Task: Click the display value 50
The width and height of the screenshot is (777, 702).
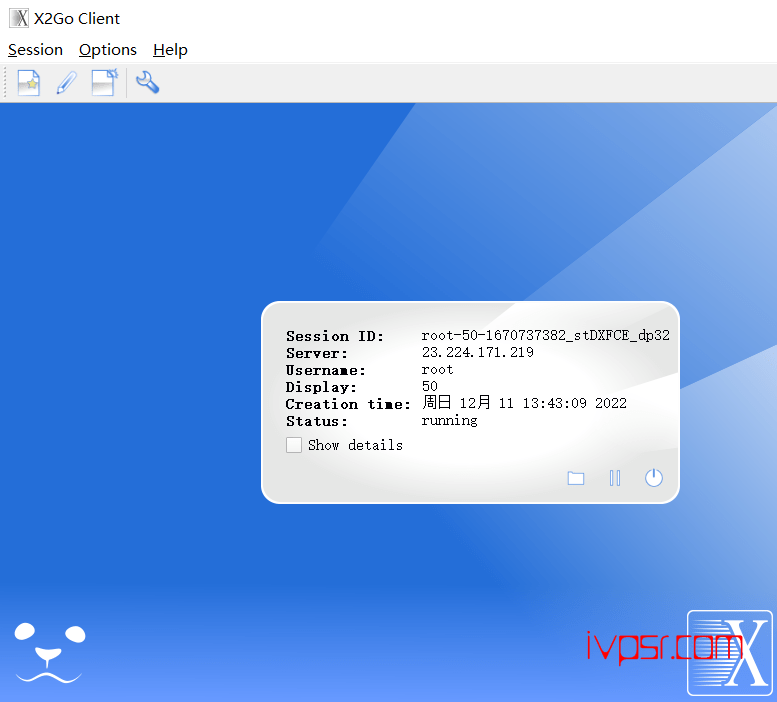Action: 430,386
